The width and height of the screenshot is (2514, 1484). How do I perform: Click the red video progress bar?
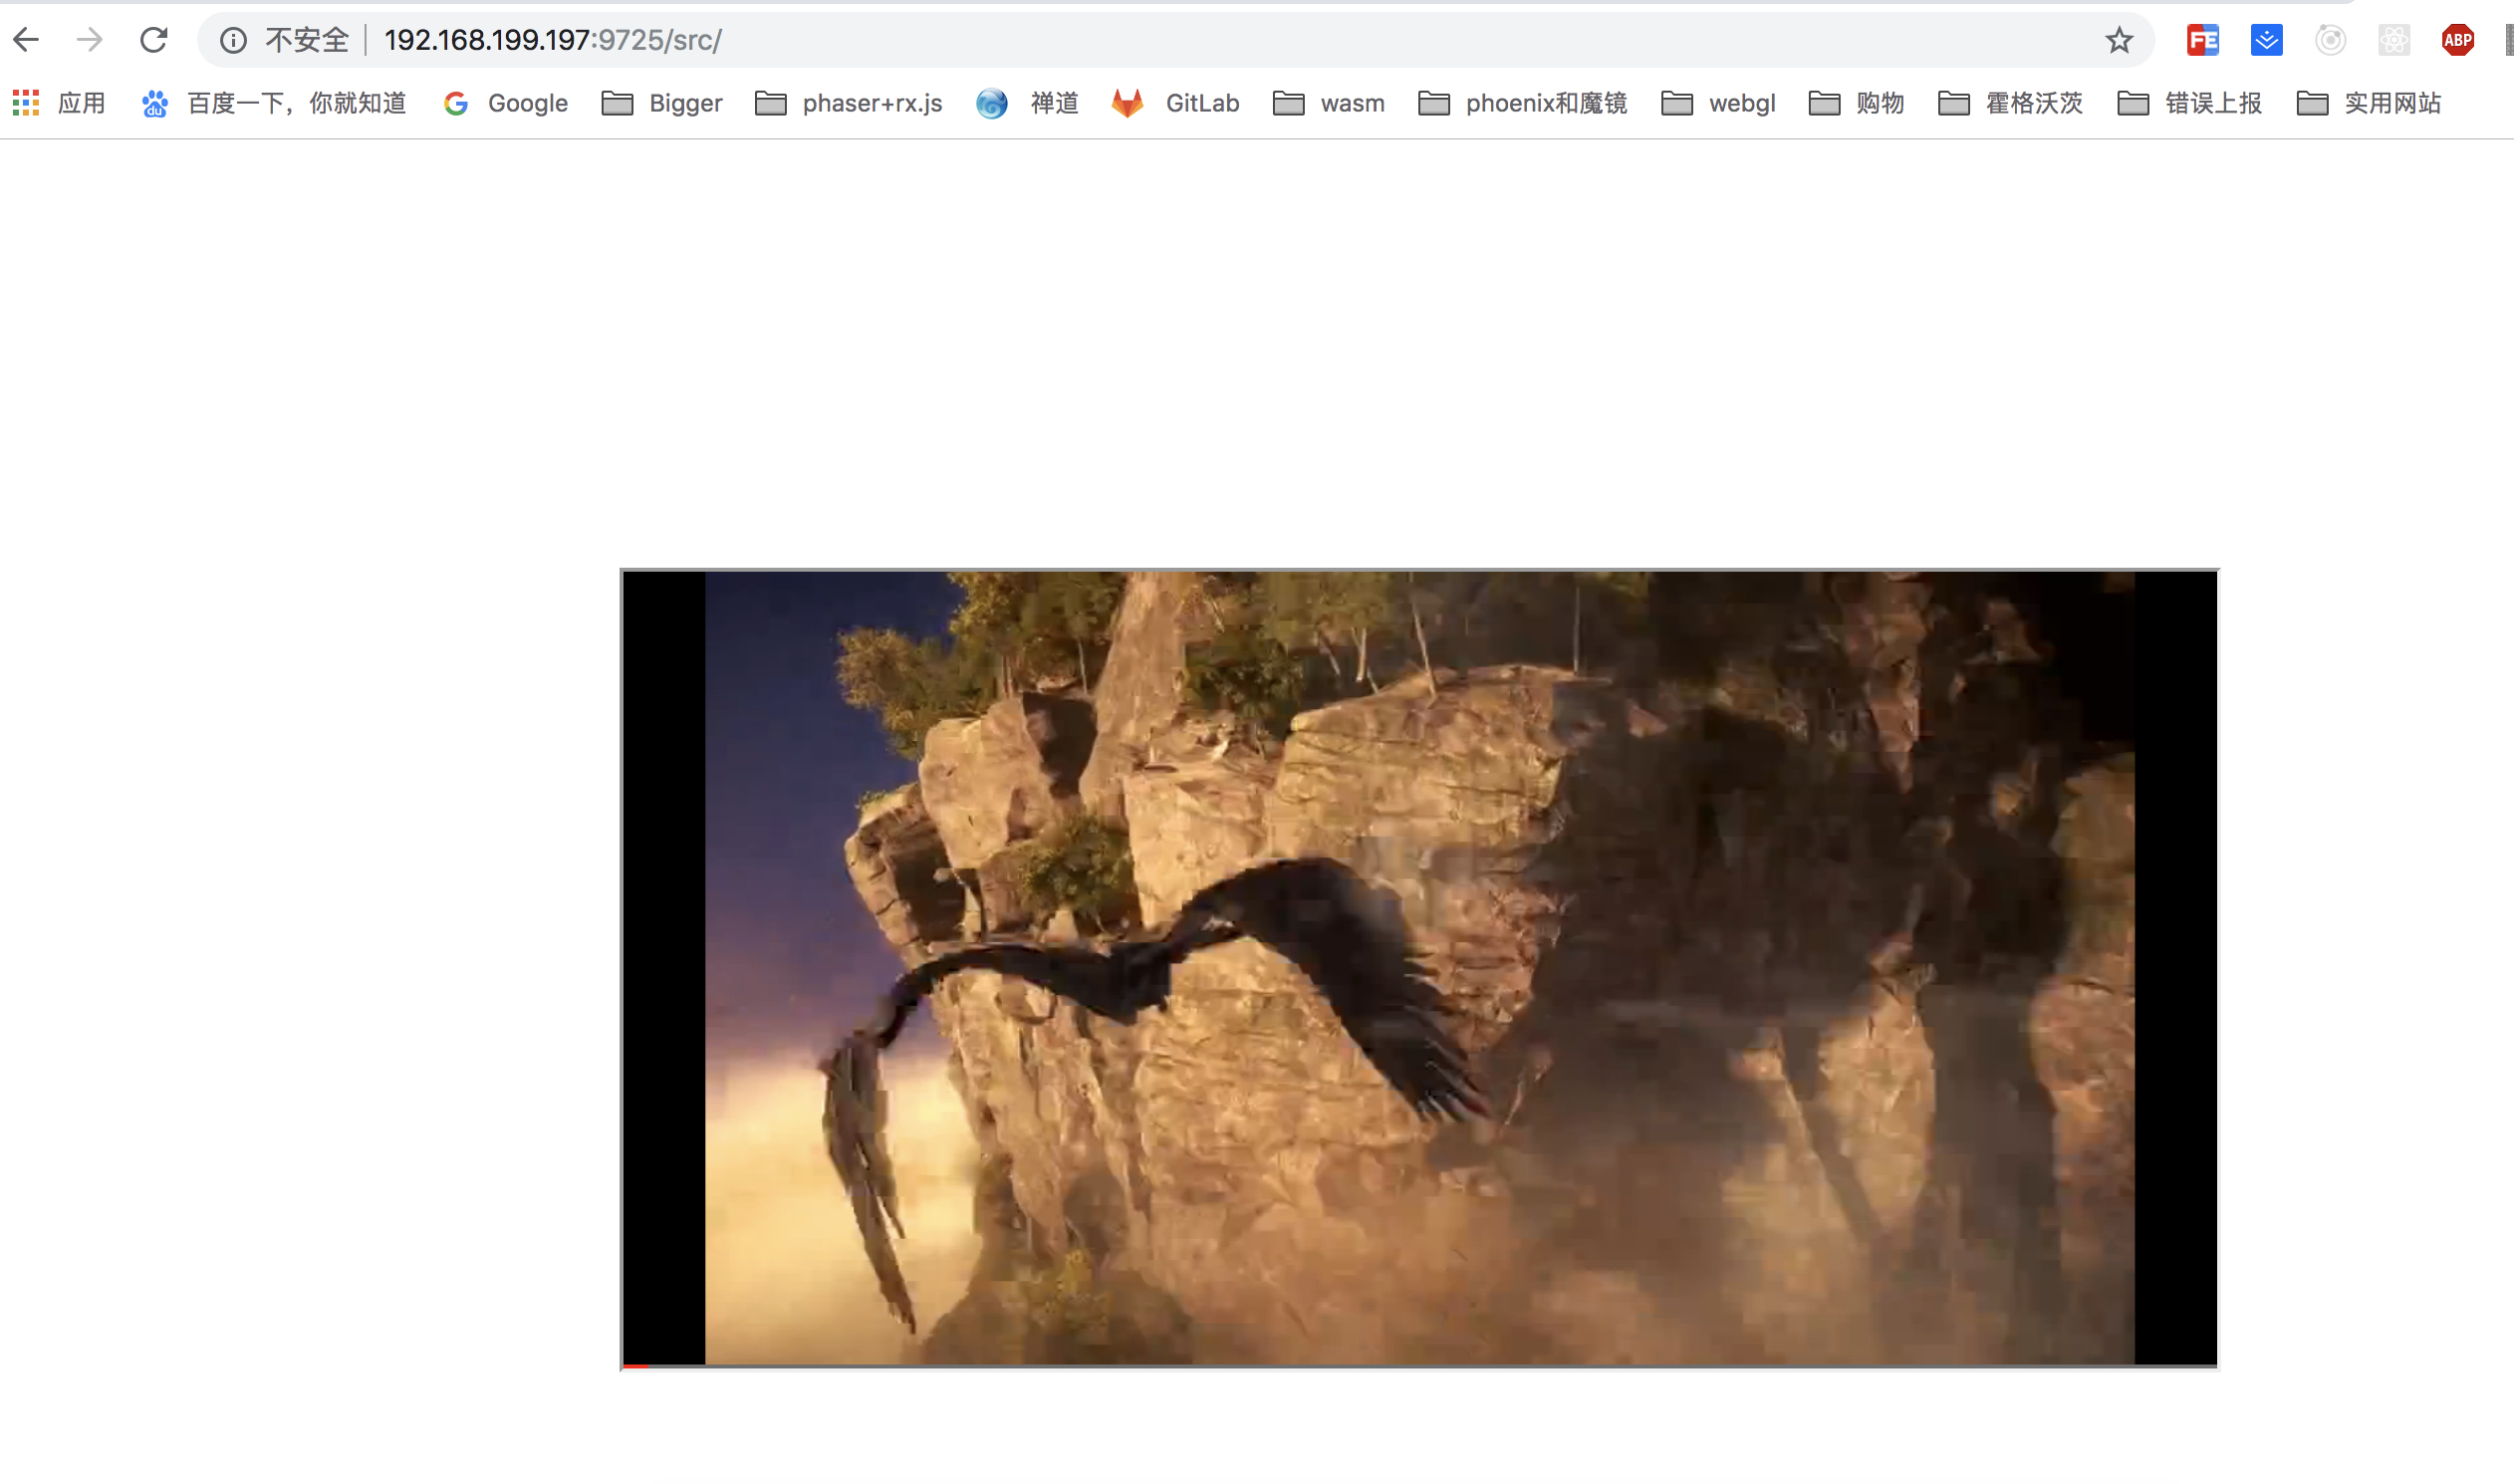[636, 1365]
